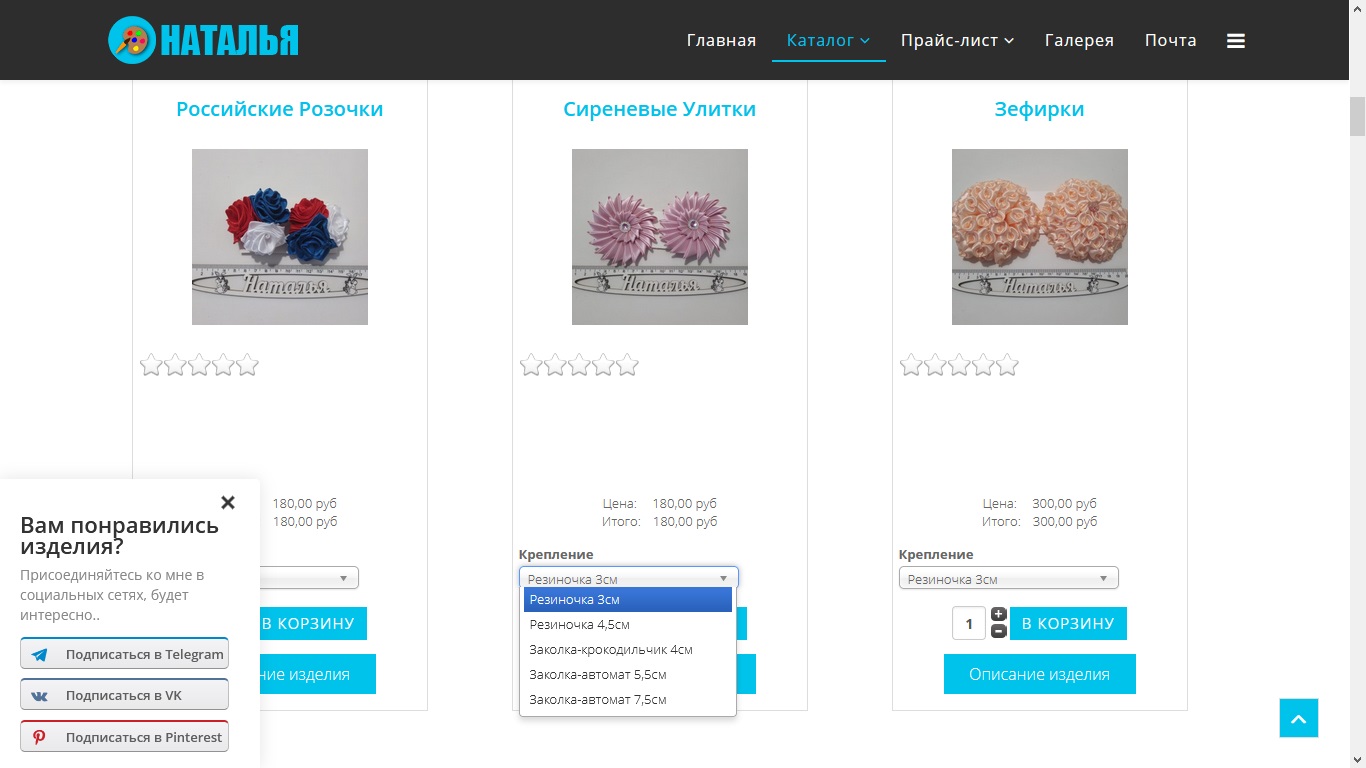Close the social subscribe popup
Screen dimensions: 1366x768
[x=228, y=502]
